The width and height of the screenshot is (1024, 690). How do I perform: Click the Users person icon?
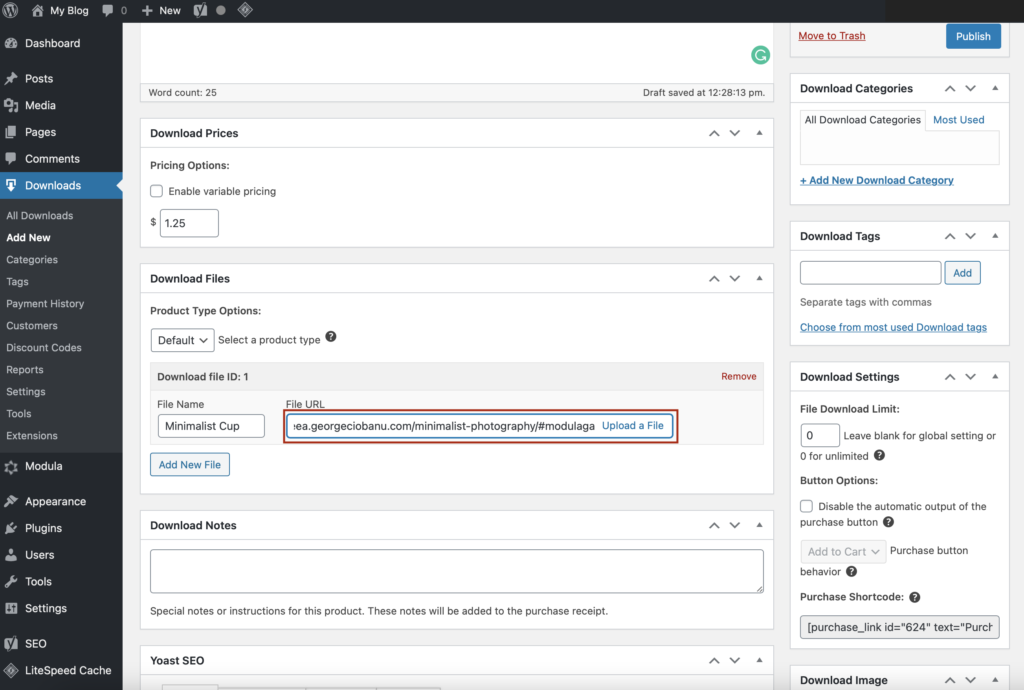point(11,555)
